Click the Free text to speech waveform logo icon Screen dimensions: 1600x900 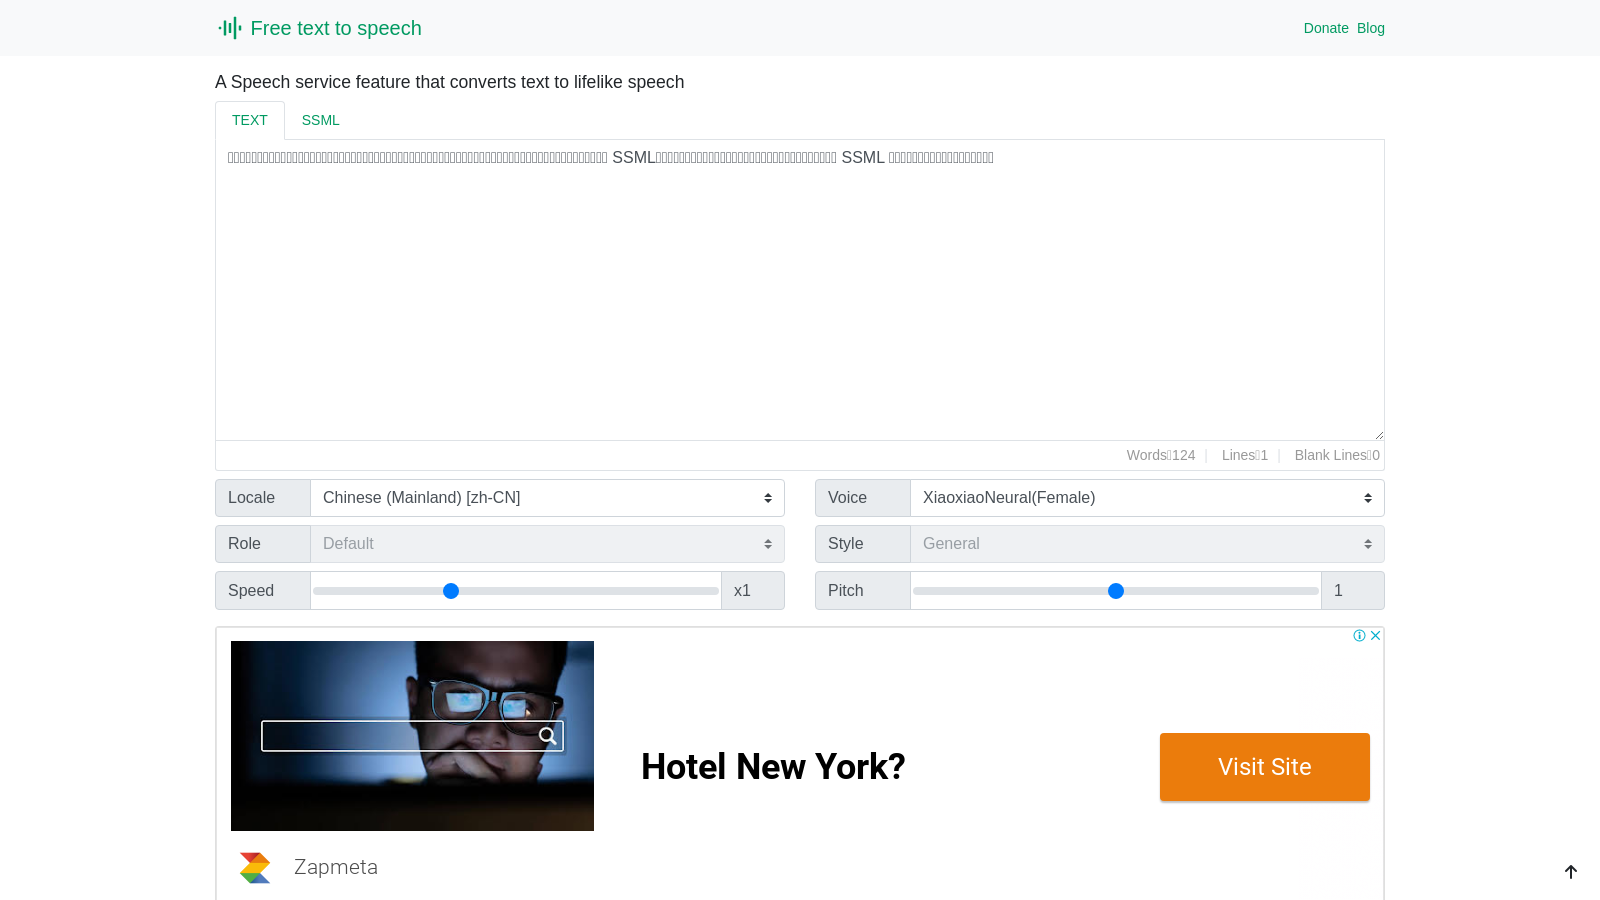click(230, 28)
